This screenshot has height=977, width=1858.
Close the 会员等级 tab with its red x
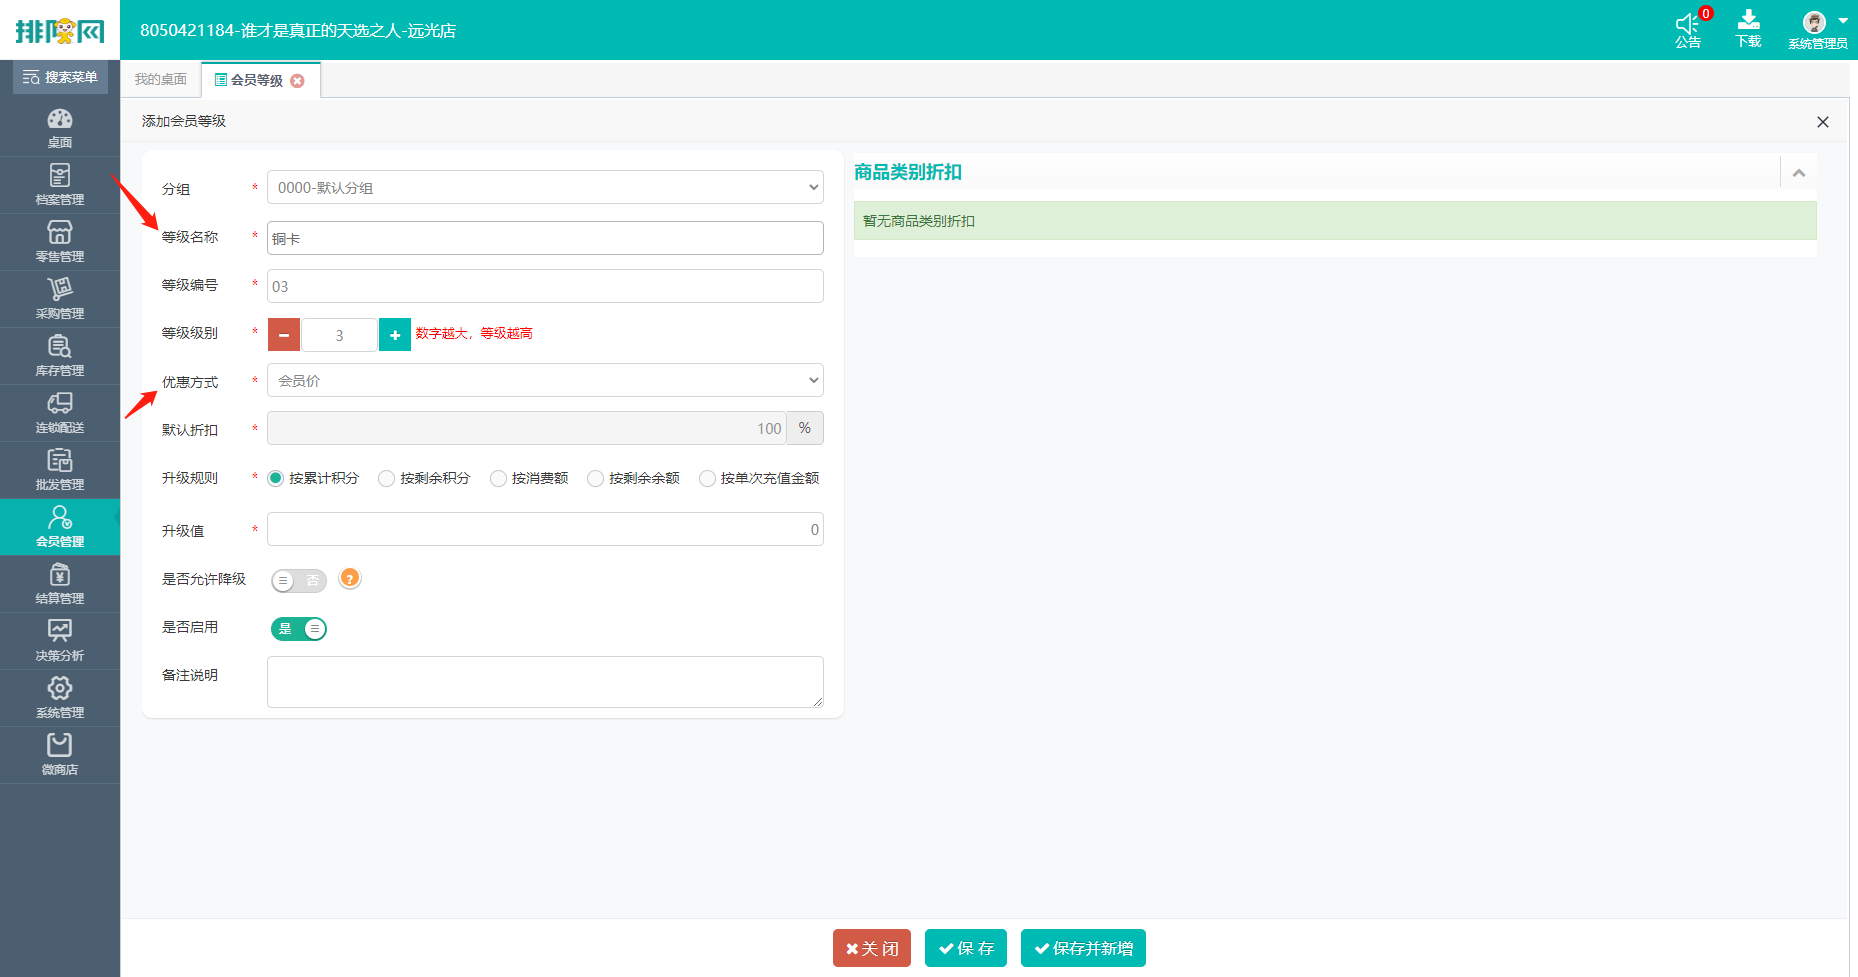[297, 81]
